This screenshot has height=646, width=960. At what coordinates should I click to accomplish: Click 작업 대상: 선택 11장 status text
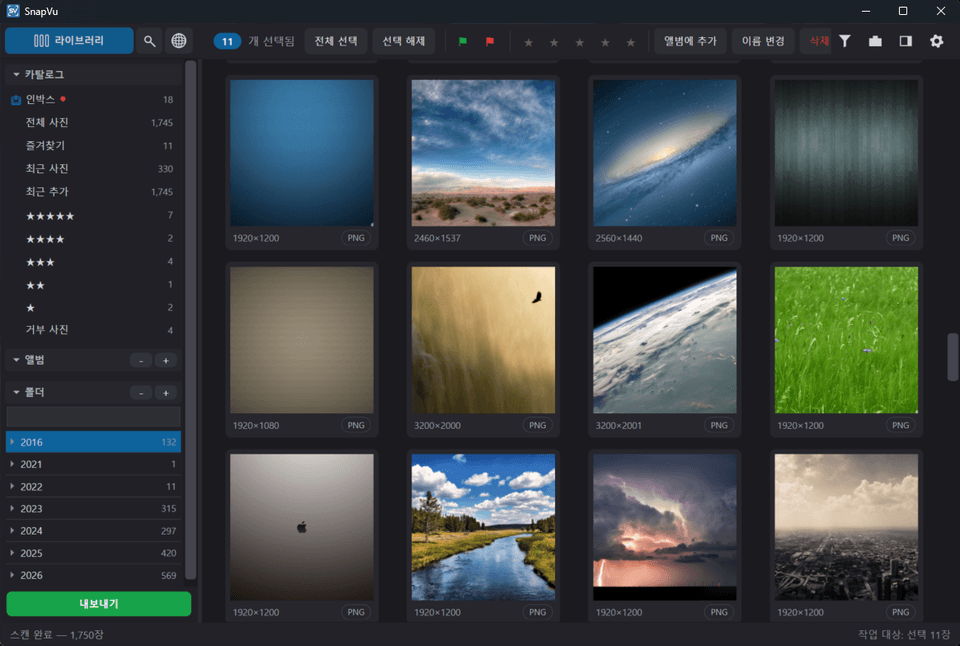pyautogui.click(x=904, y=634)
